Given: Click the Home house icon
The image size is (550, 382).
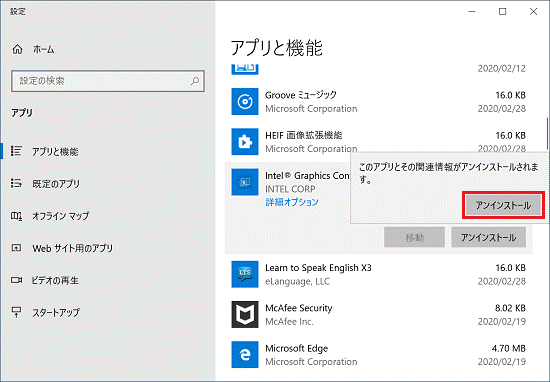Looking at the screenshot, I should pos(17,49).
